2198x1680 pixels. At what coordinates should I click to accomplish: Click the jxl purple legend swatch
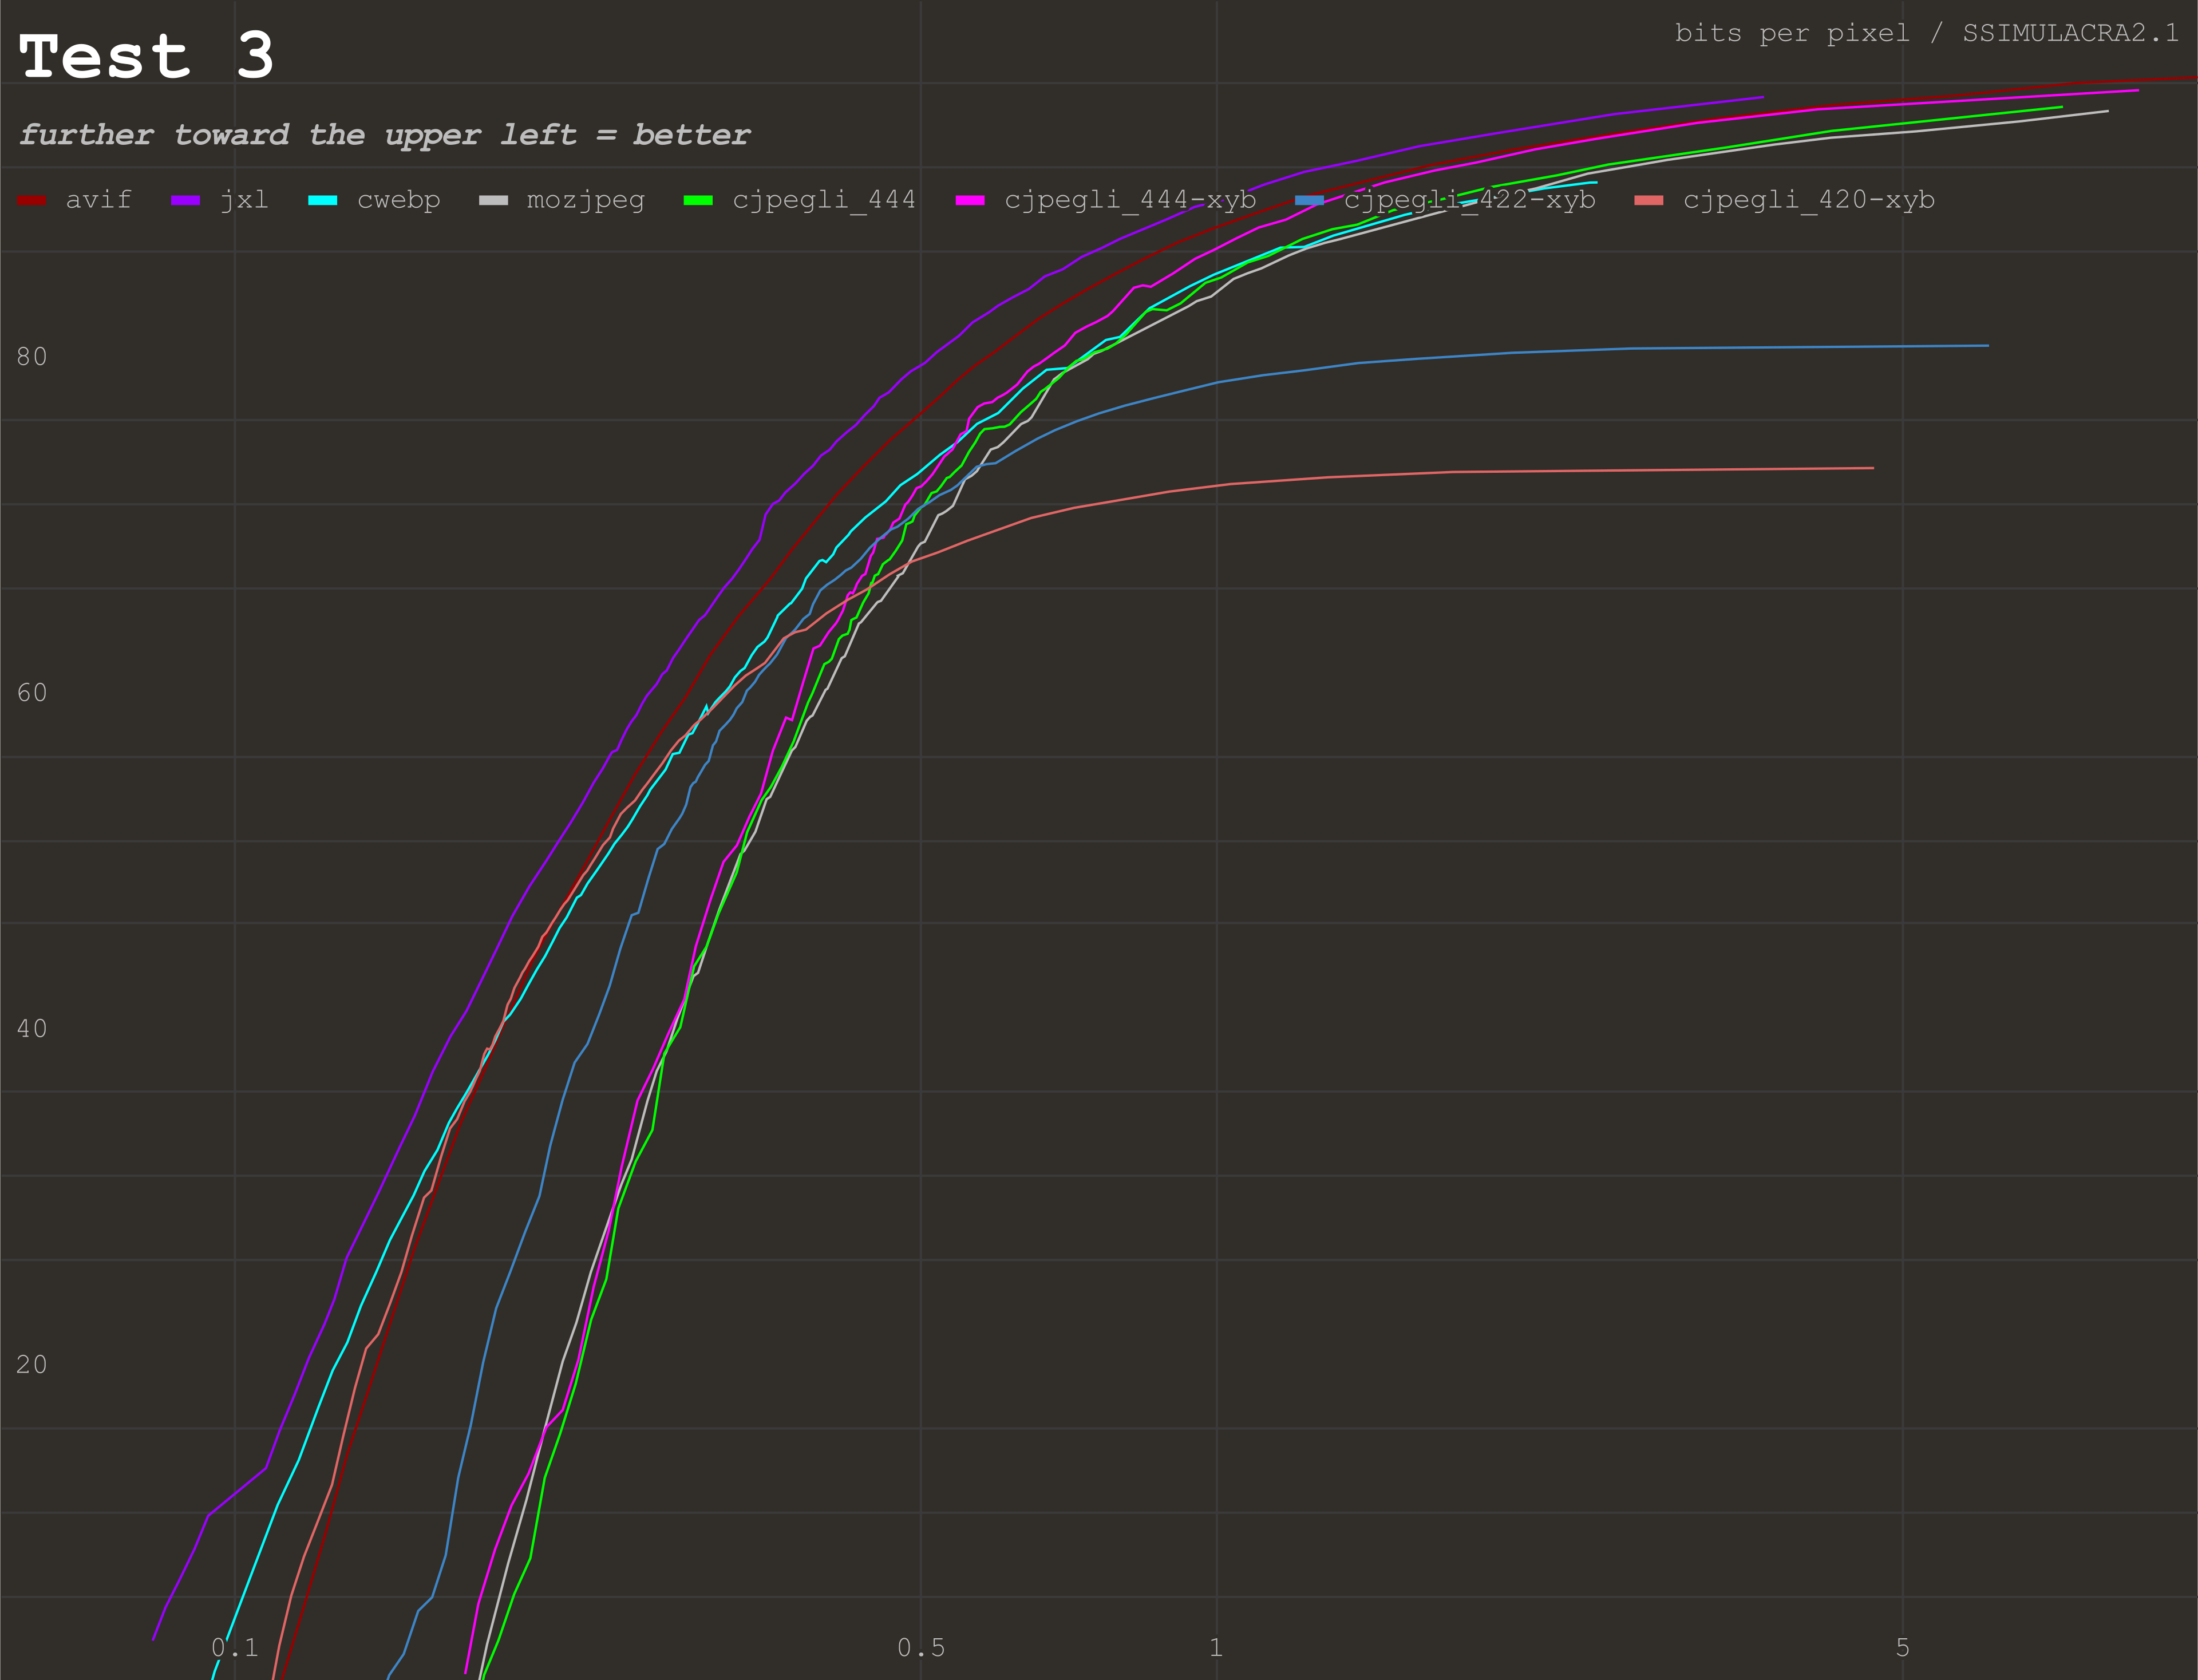185,201
